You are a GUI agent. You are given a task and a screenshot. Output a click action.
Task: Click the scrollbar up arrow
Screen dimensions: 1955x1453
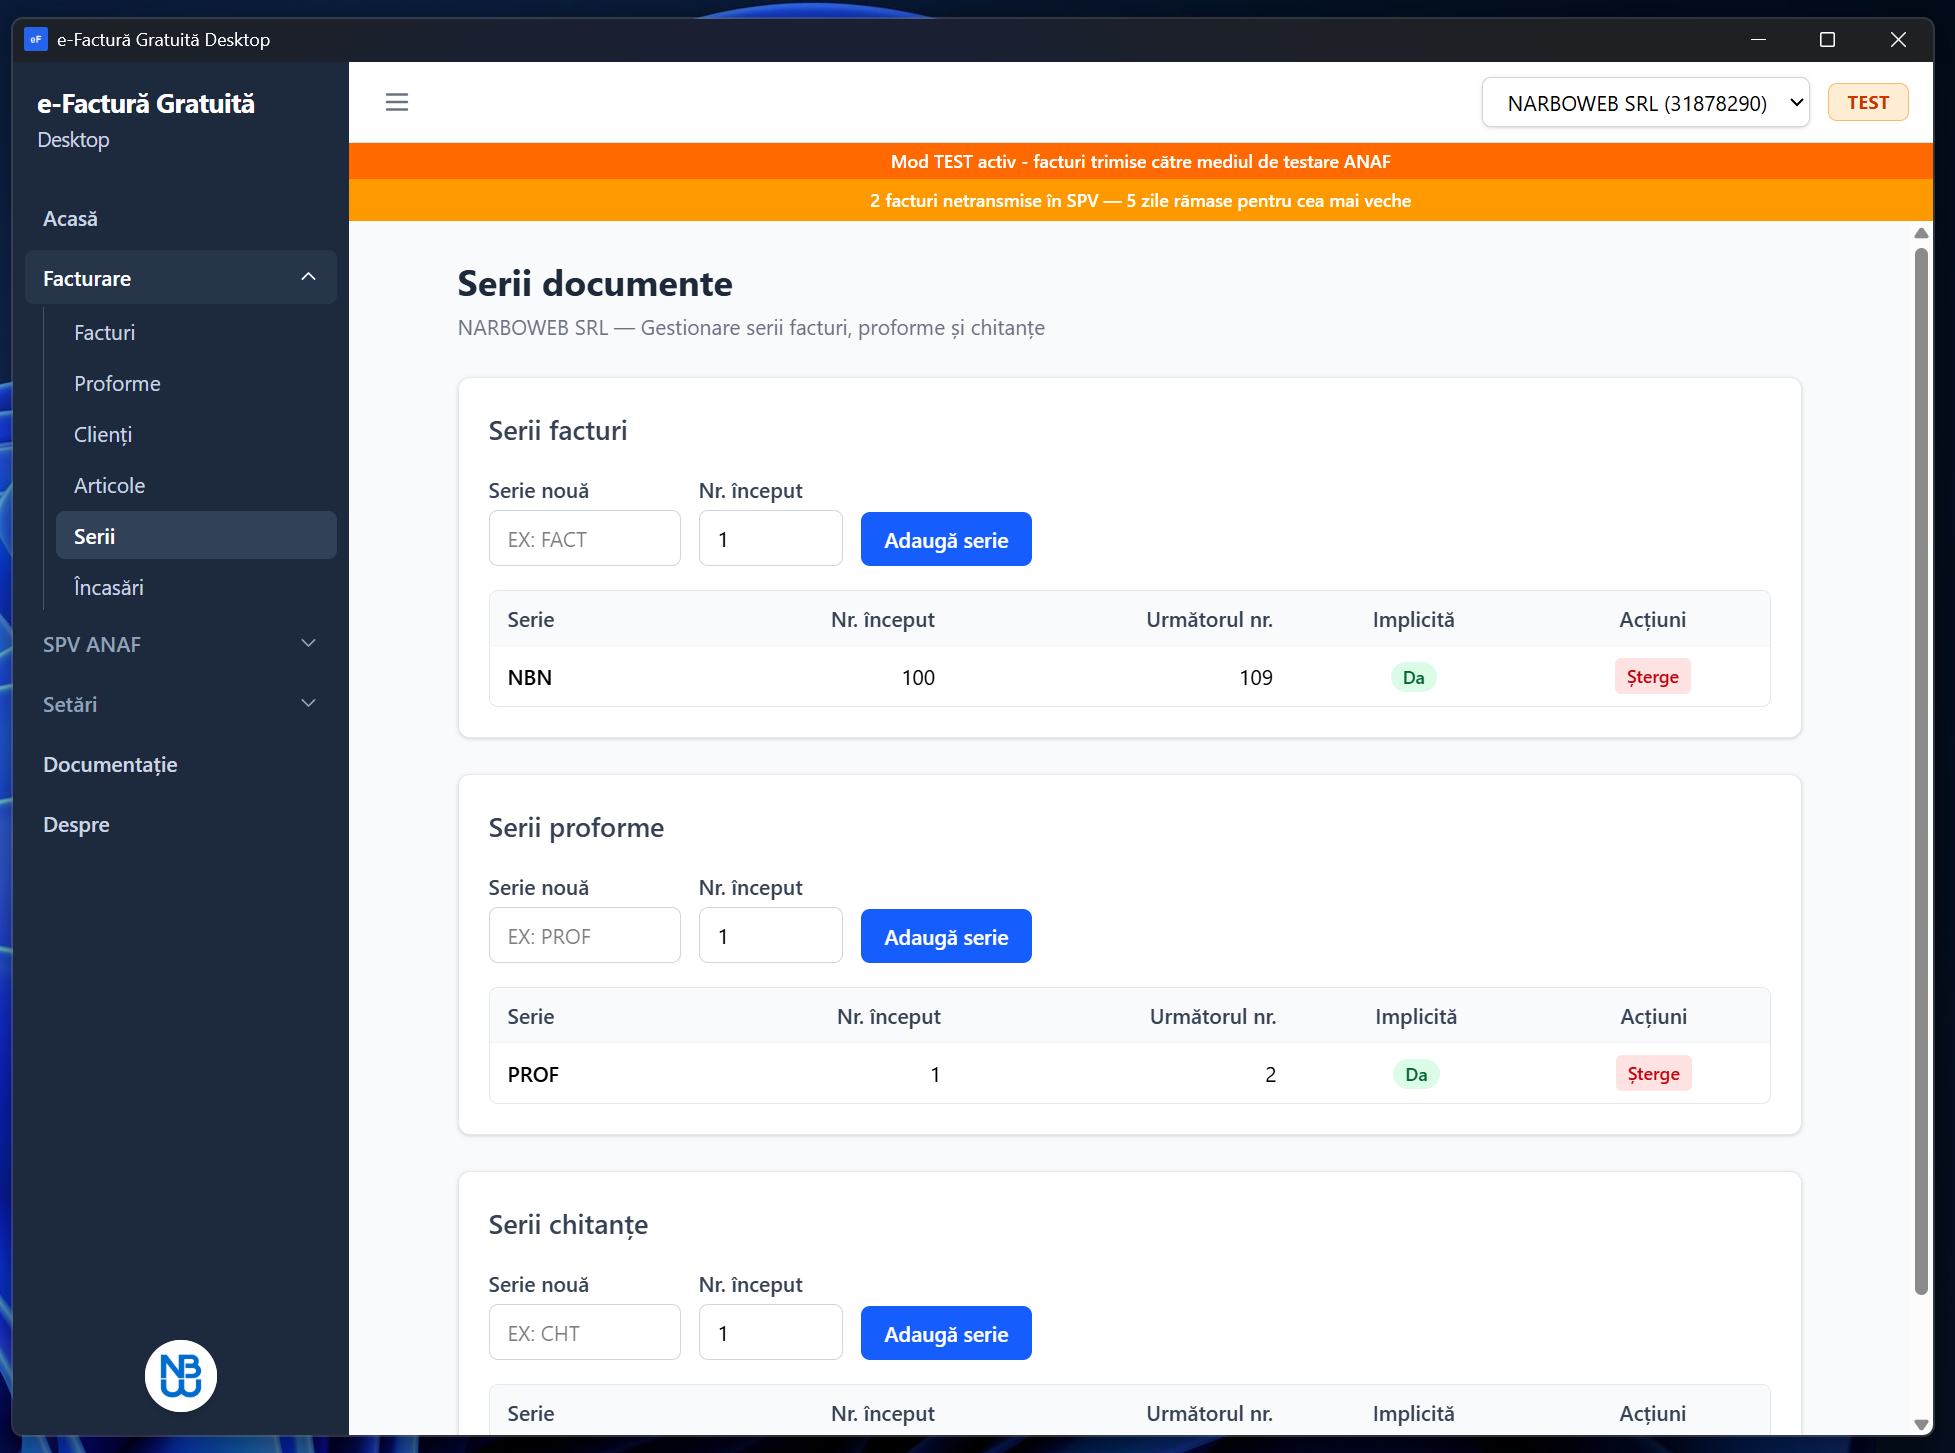[1921, 233]
